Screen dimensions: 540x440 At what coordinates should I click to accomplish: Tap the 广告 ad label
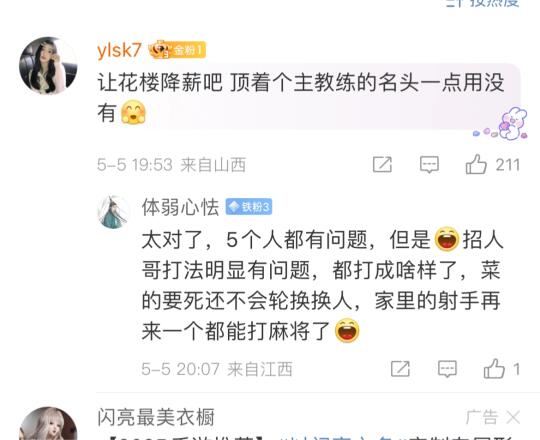tap(481, 418)
